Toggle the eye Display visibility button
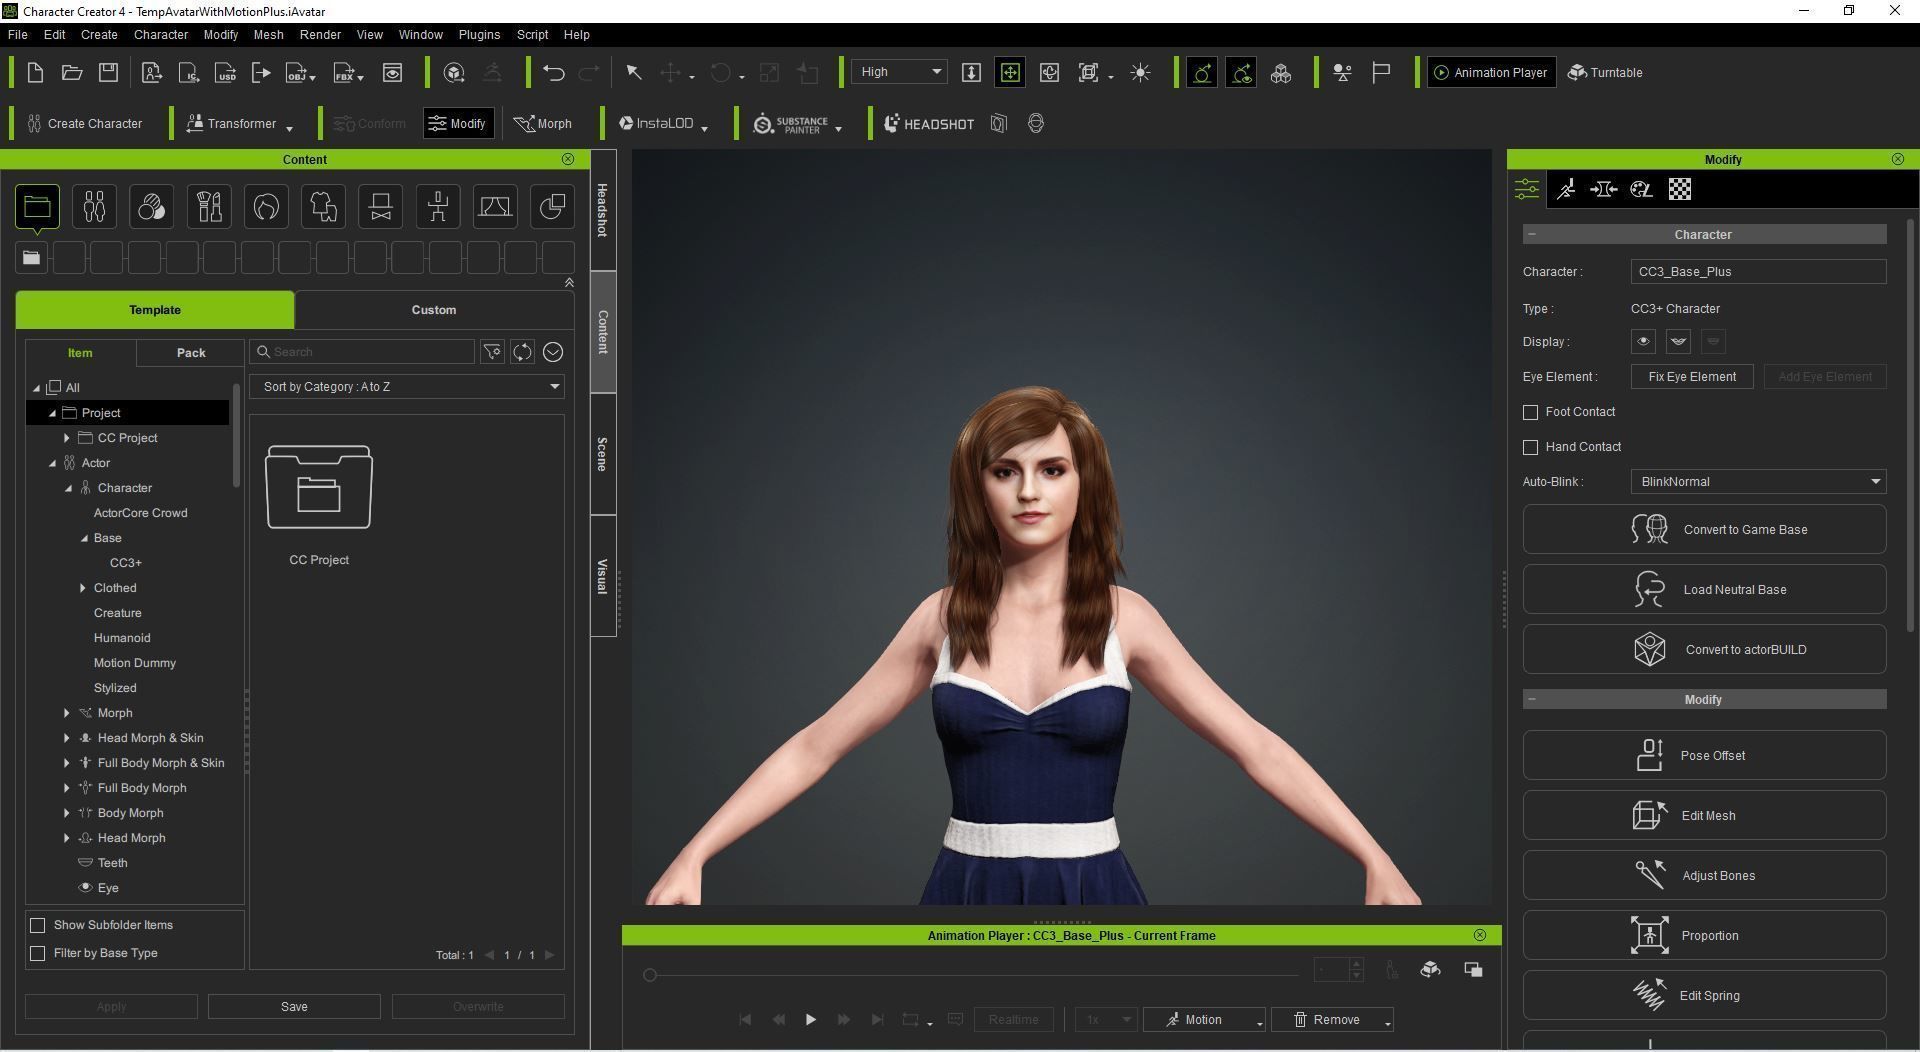Image resolution: width=1920 pixels, height=1052 pixels. [1643, 342]
